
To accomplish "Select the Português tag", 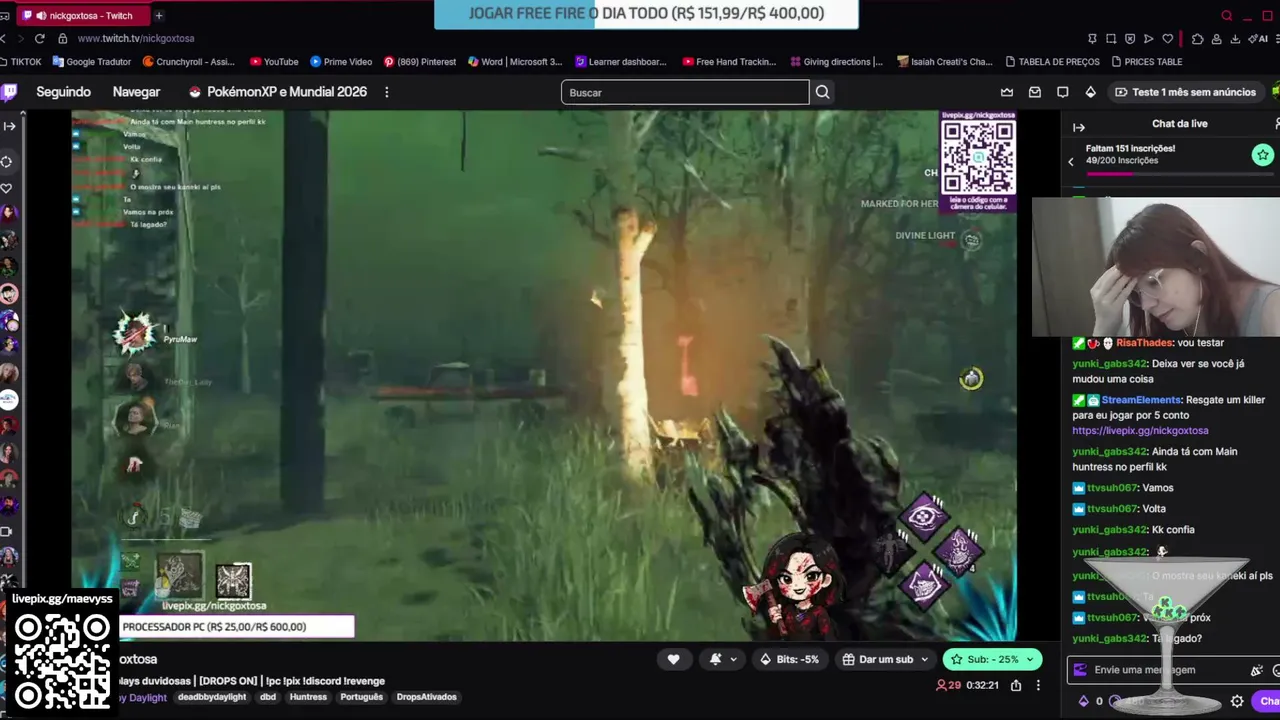I will click(362, 697).
